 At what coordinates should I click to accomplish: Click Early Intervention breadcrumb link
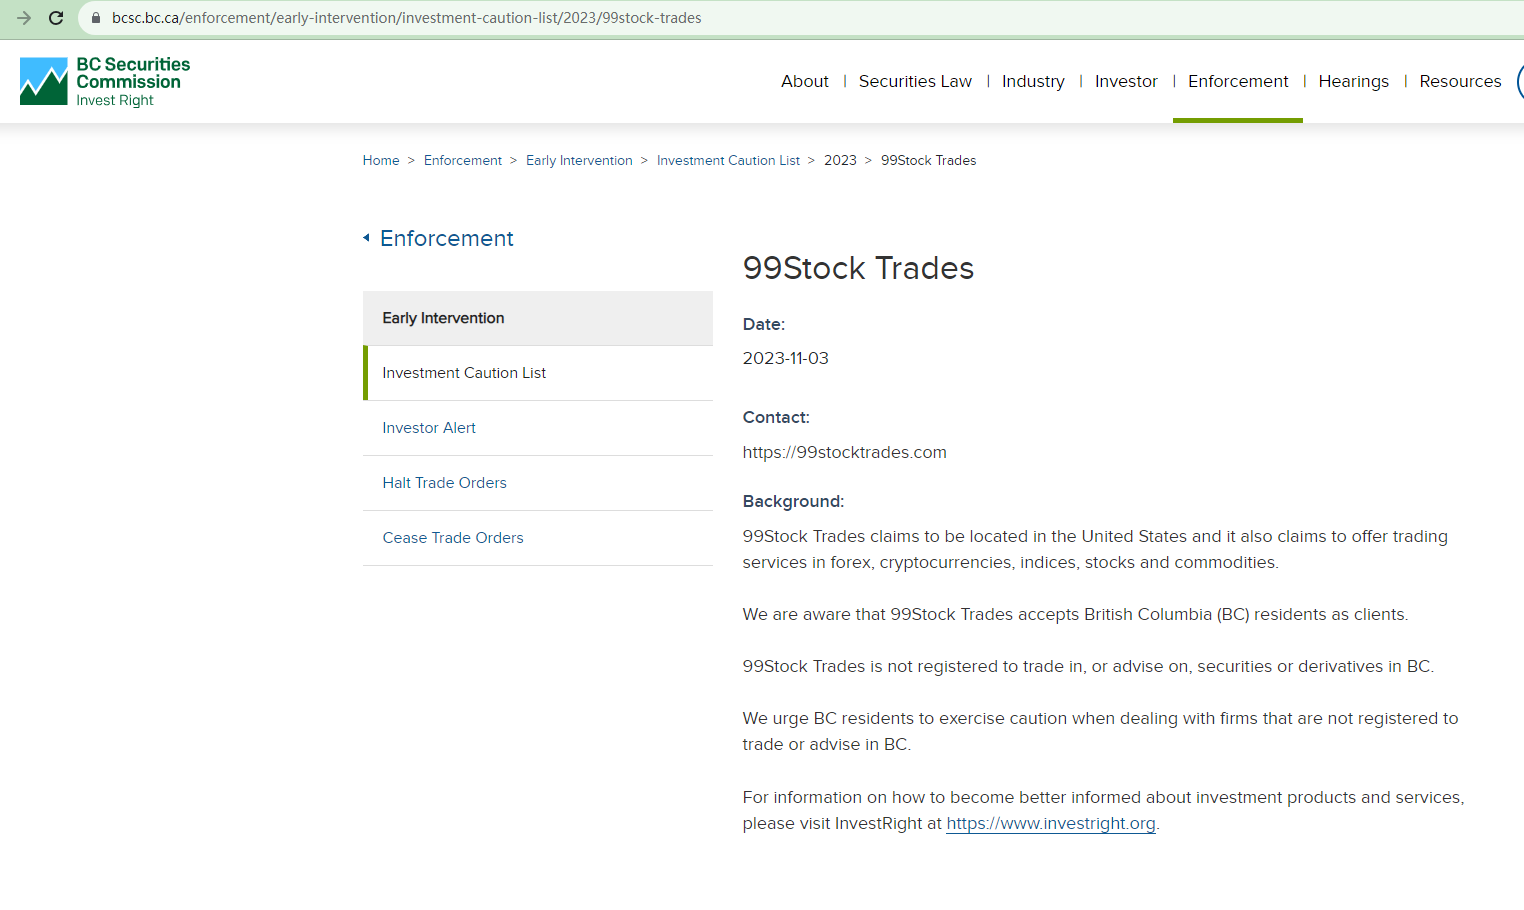tap(579, 160)
